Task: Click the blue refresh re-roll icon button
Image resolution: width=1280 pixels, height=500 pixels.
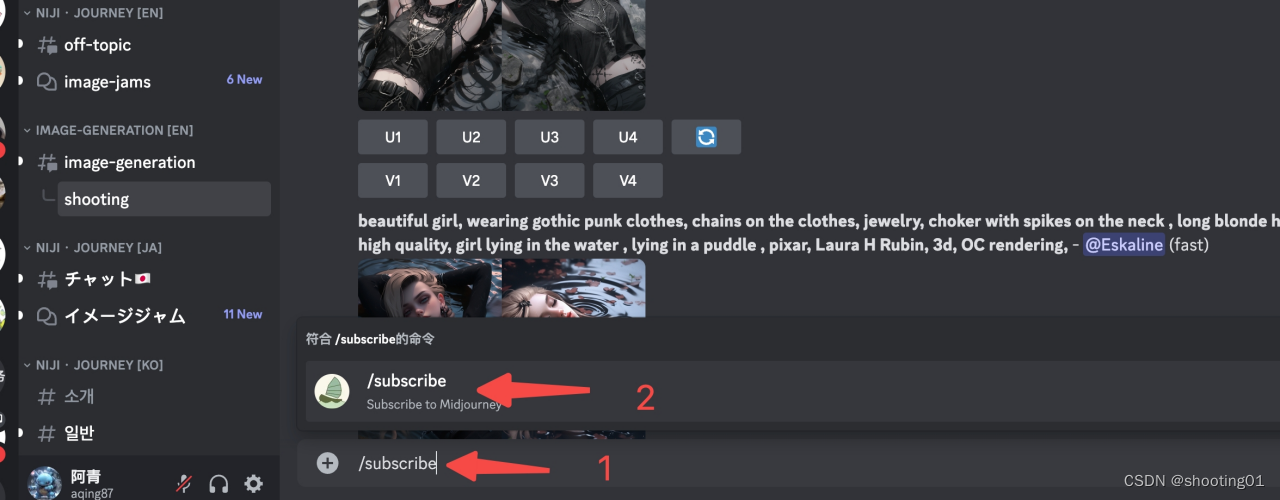Action: [x=706, y=137]
